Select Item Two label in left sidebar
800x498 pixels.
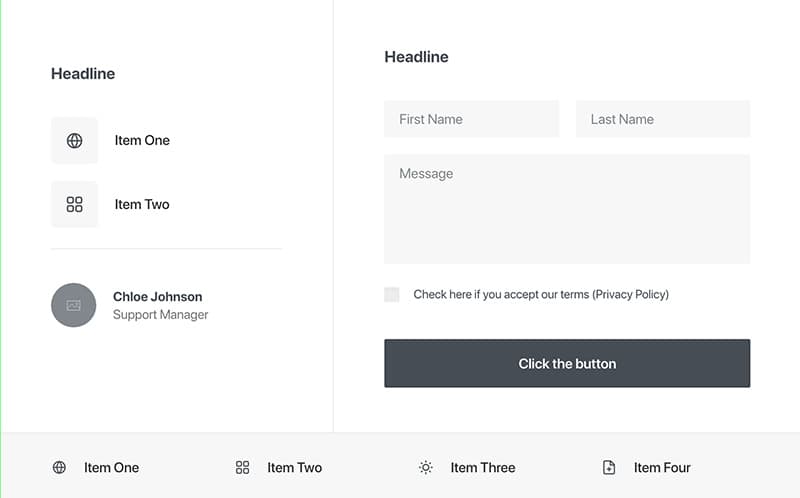[142, 205]
